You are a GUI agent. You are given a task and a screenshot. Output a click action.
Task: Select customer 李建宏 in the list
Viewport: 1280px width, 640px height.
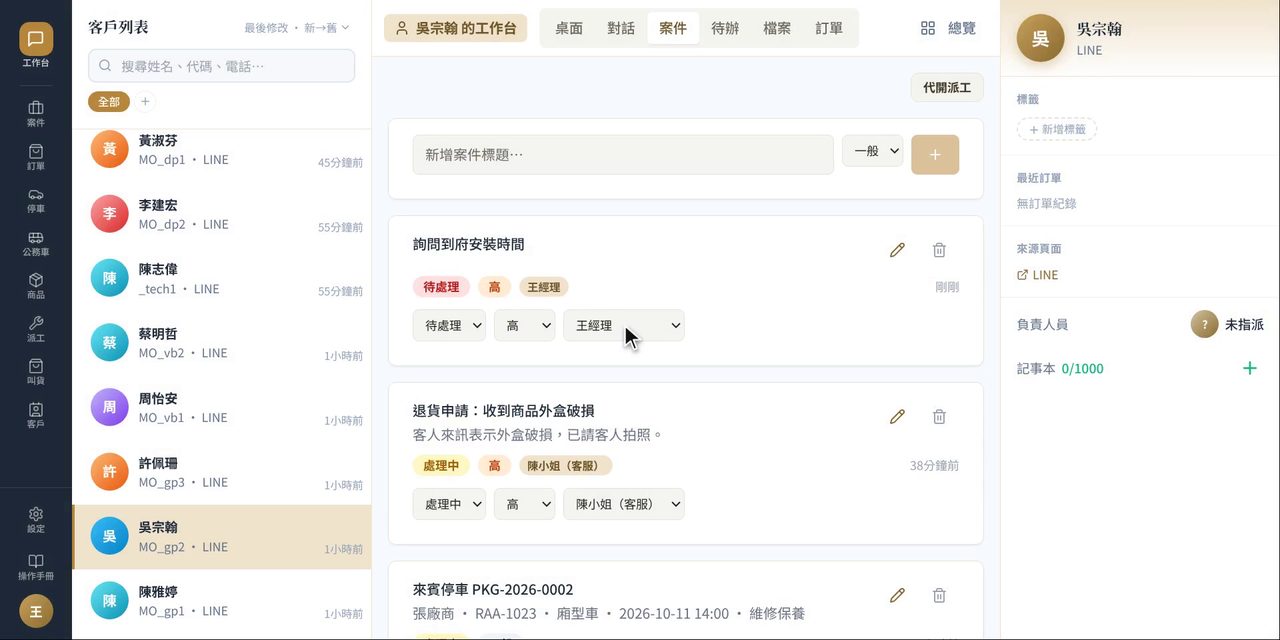(222, 214)
